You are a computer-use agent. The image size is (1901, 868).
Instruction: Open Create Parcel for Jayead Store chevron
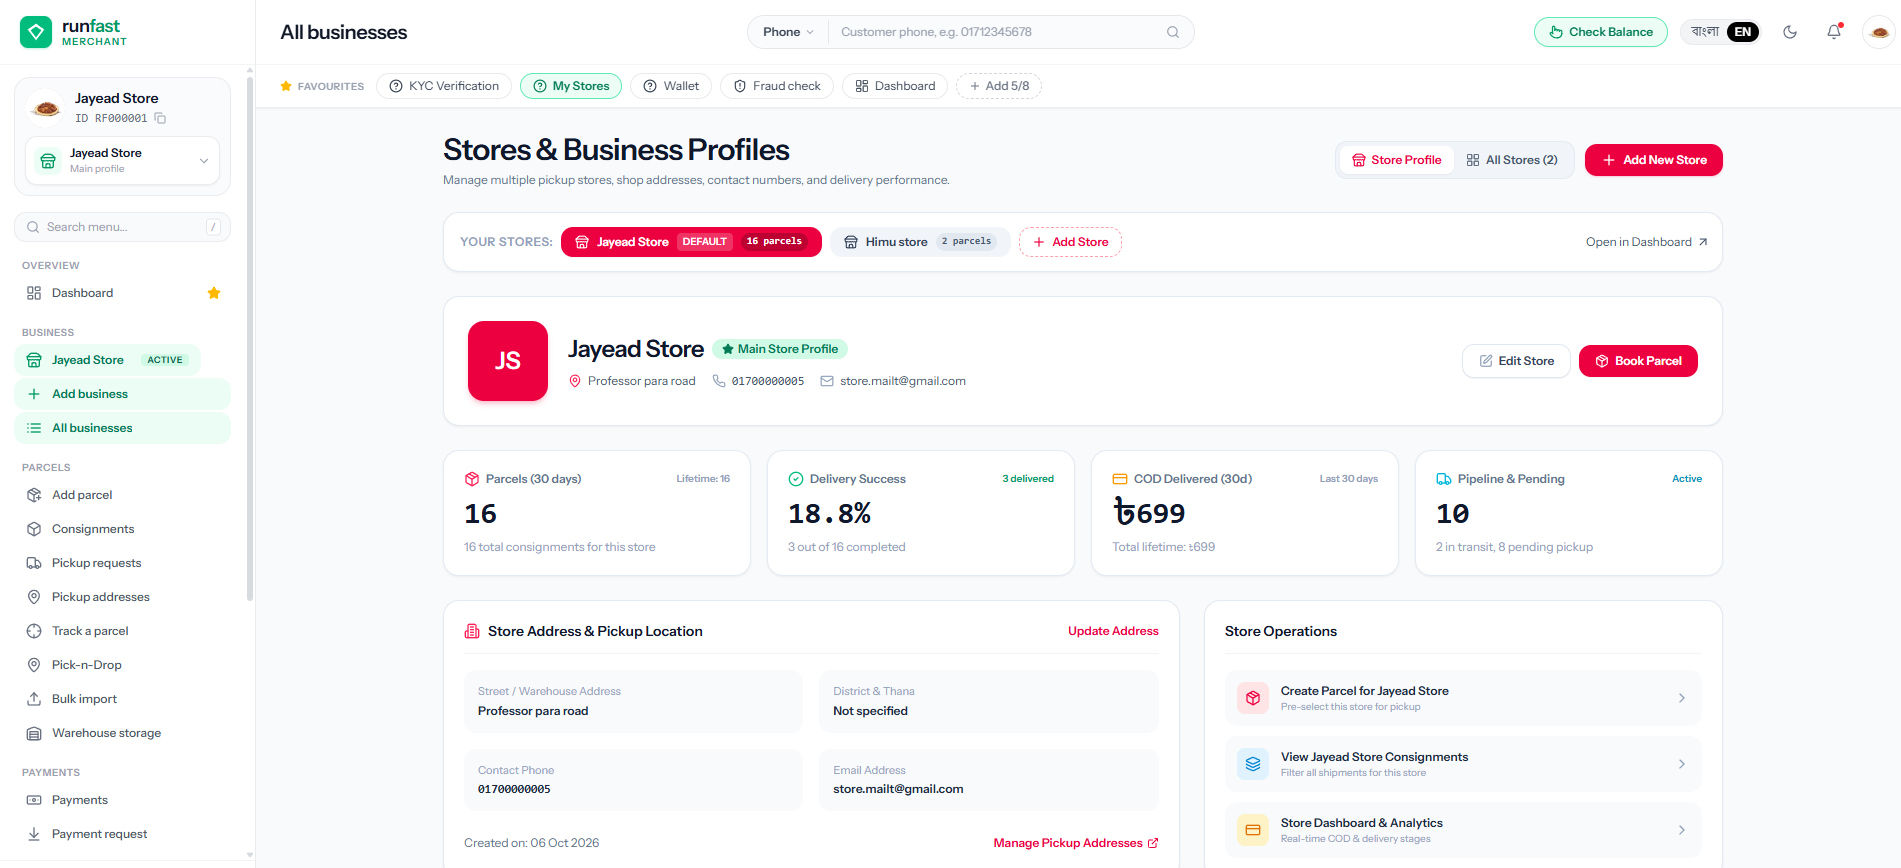click(1682, 698)
